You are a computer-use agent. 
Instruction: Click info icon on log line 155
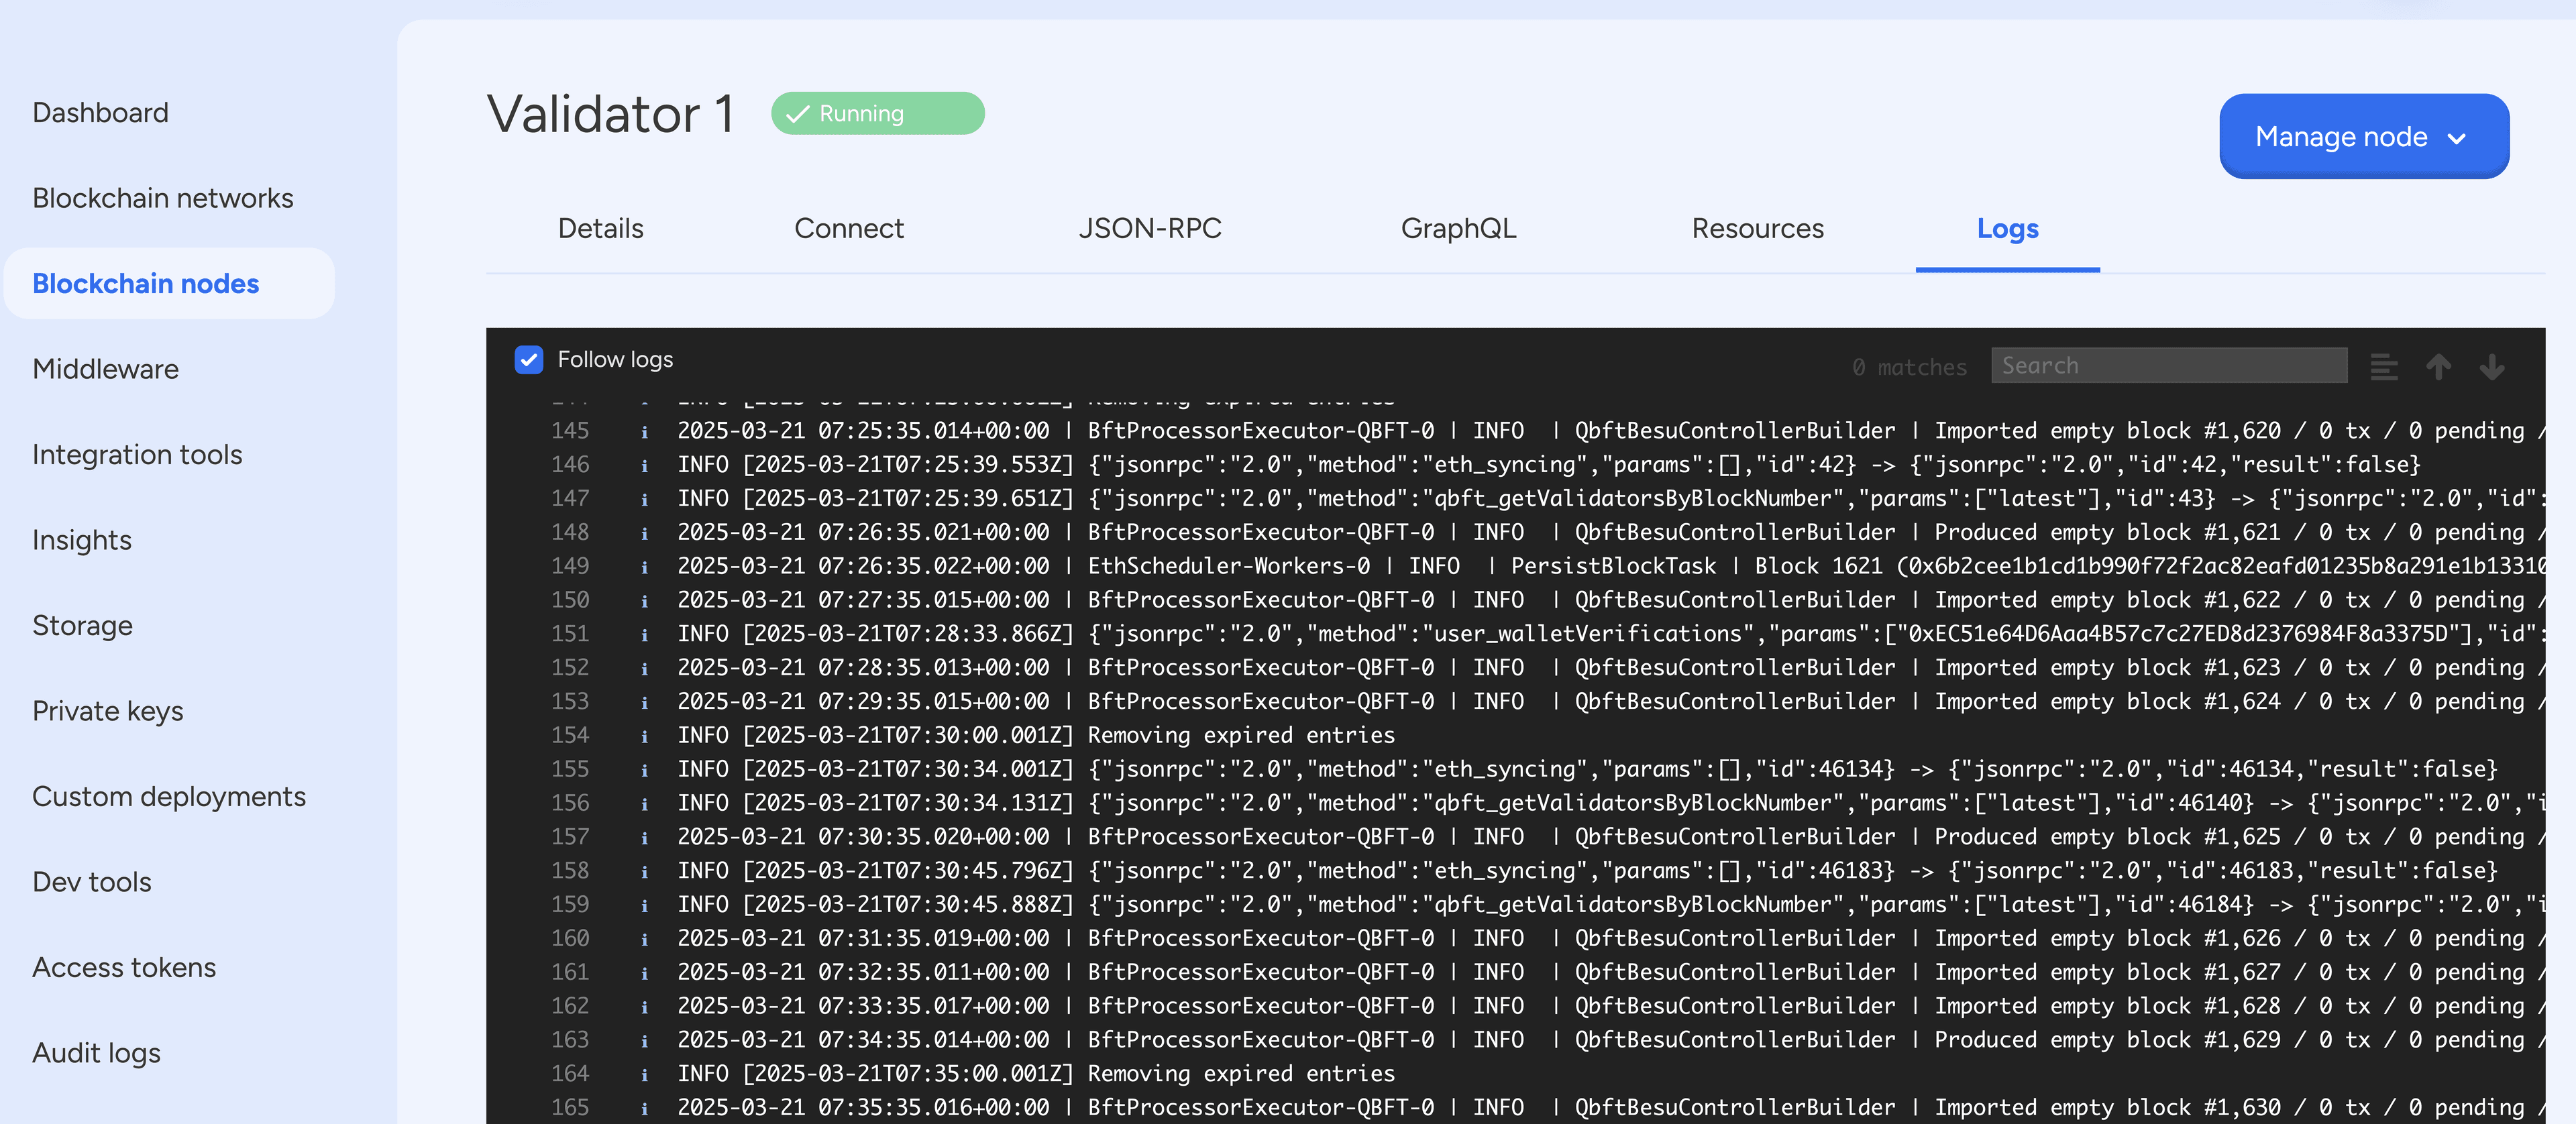644,770
